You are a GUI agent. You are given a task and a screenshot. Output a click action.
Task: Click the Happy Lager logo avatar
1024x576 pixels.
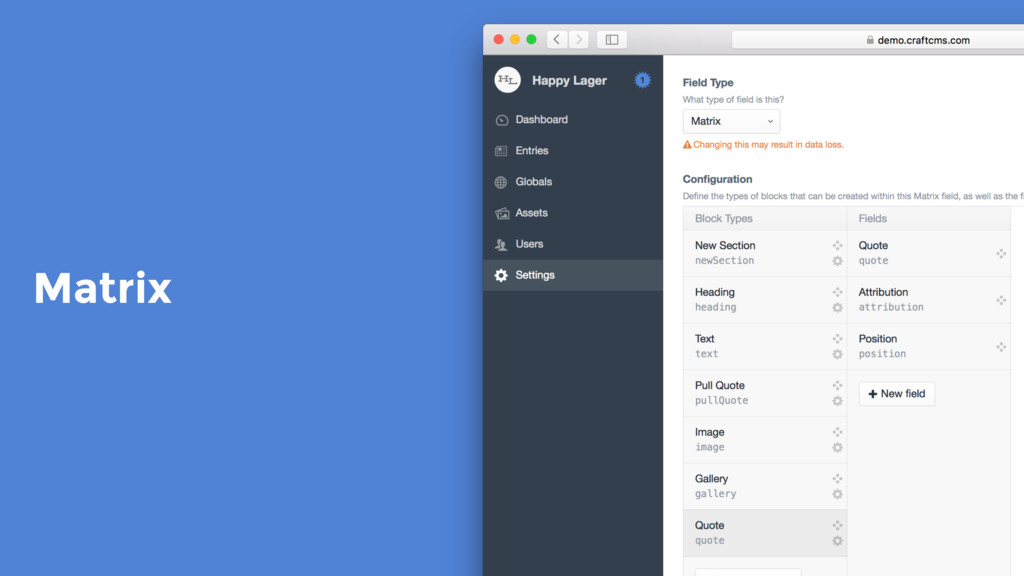507,80
